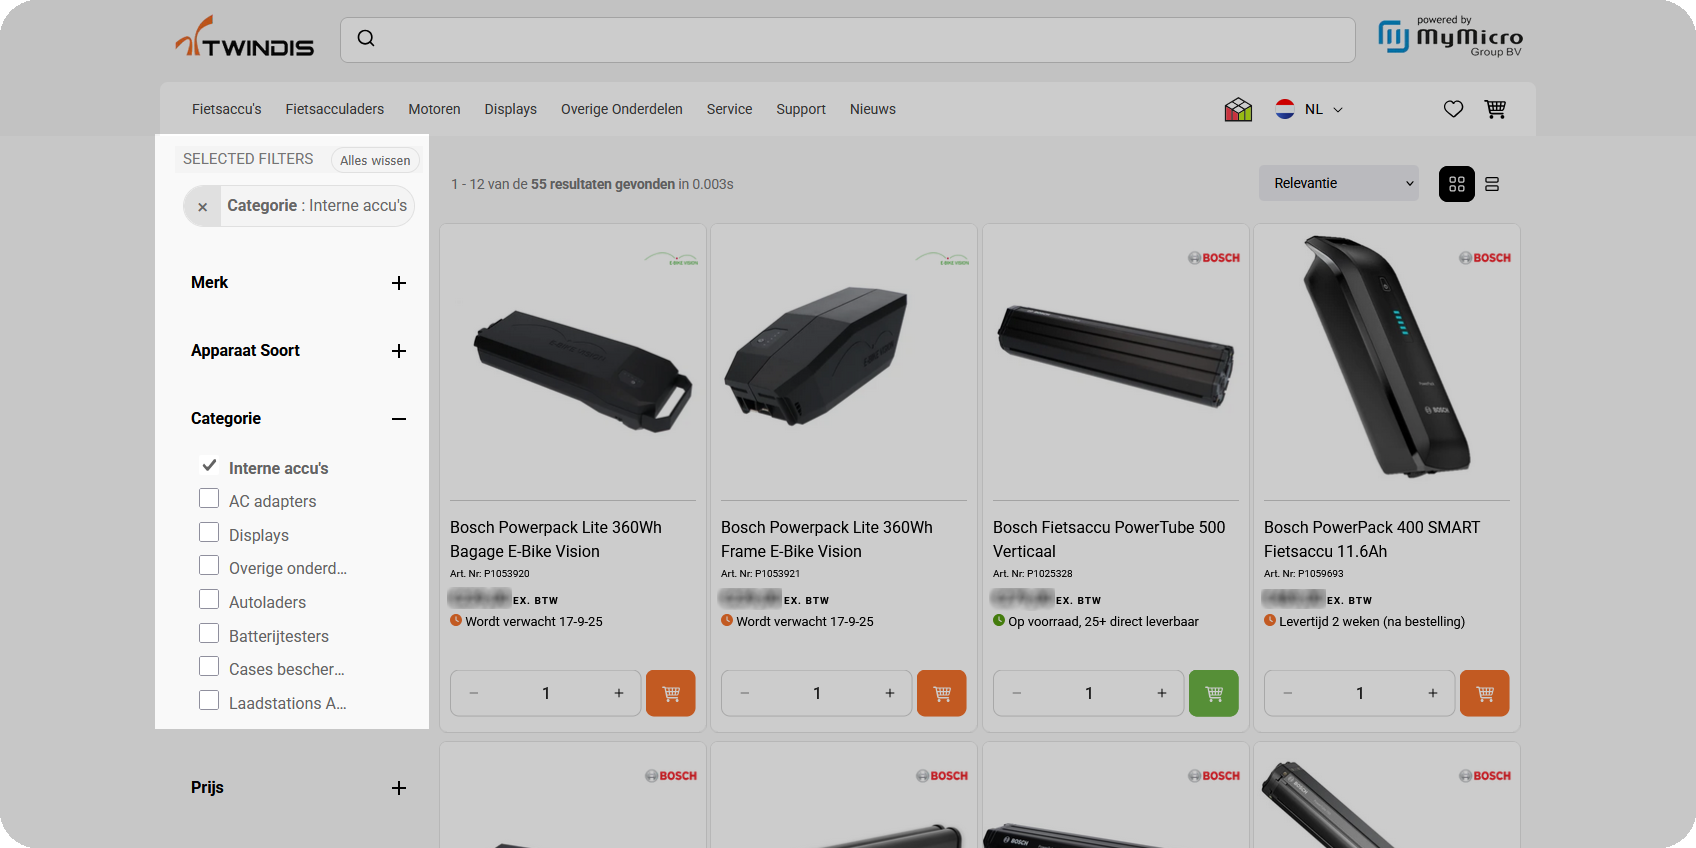Add Powerpack Lite Bagage to cart
This screenshot has width=1696, height=848.
tap(671, 693)
